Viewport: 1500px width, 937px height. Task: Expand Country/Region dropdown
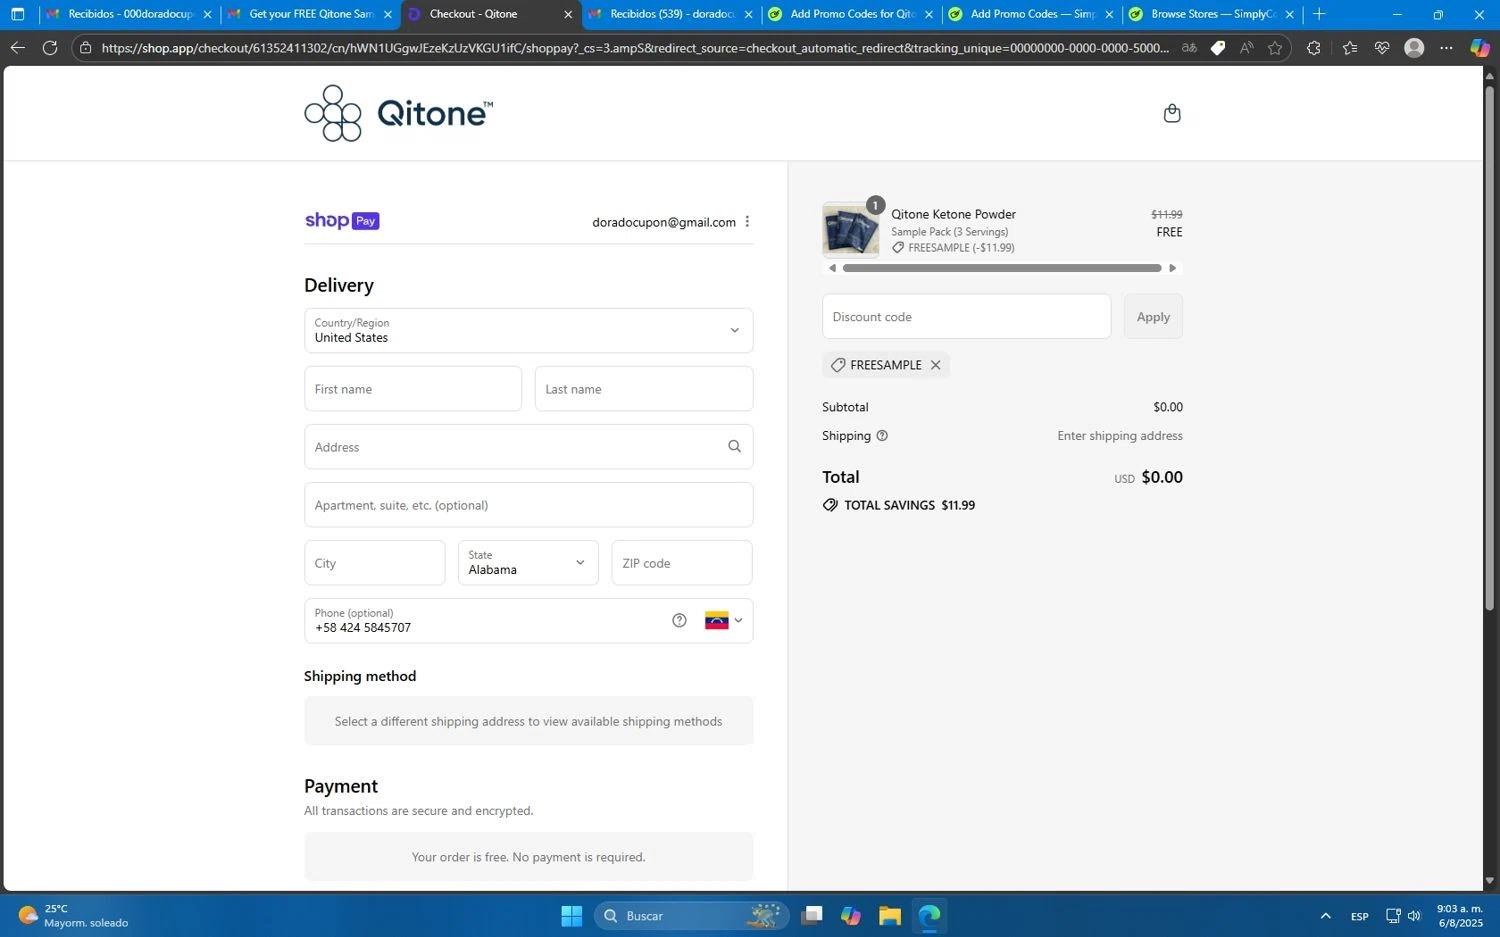click(528, 330)
